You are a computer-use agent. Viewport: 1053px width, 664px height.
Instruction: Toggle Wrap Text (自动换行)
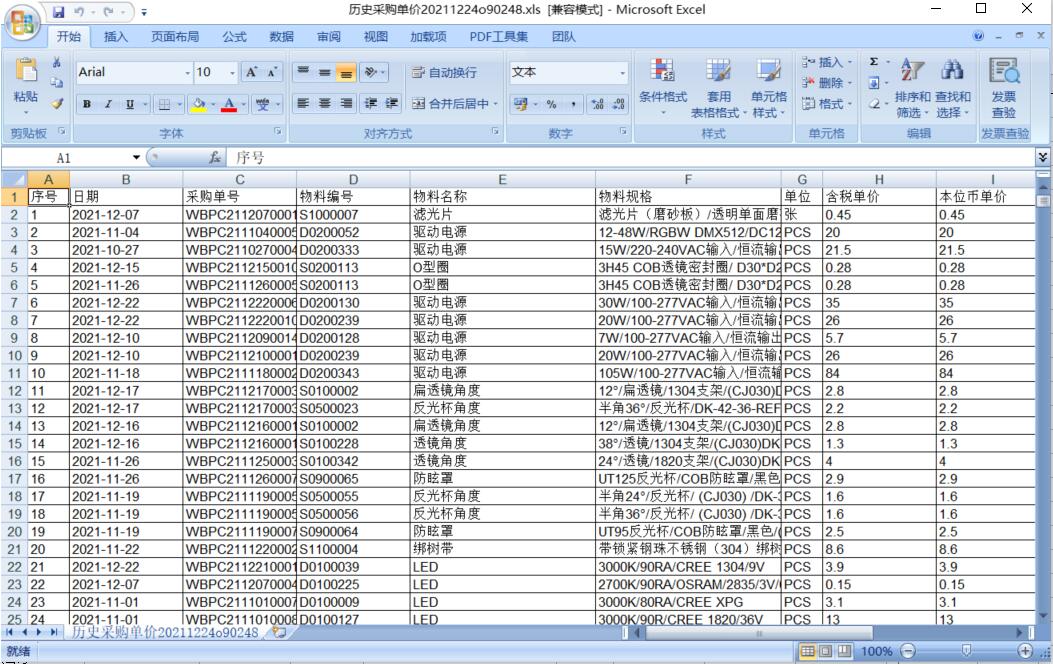(444, 72)
